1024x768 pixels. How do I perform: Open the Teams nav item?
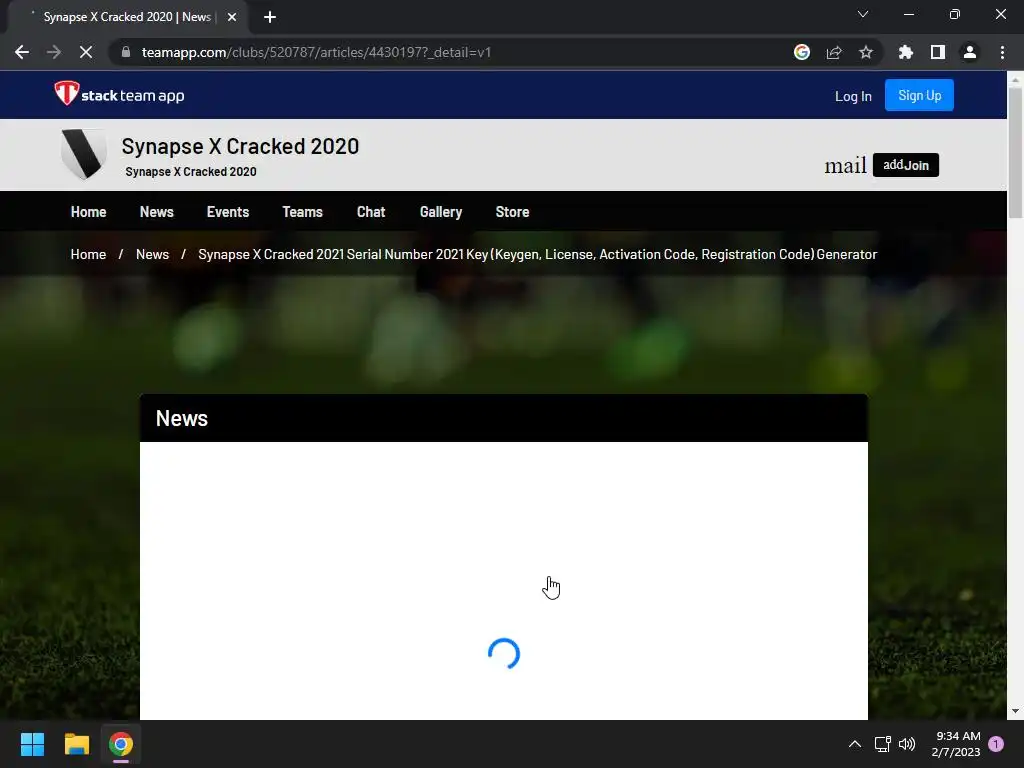point(302,212)
